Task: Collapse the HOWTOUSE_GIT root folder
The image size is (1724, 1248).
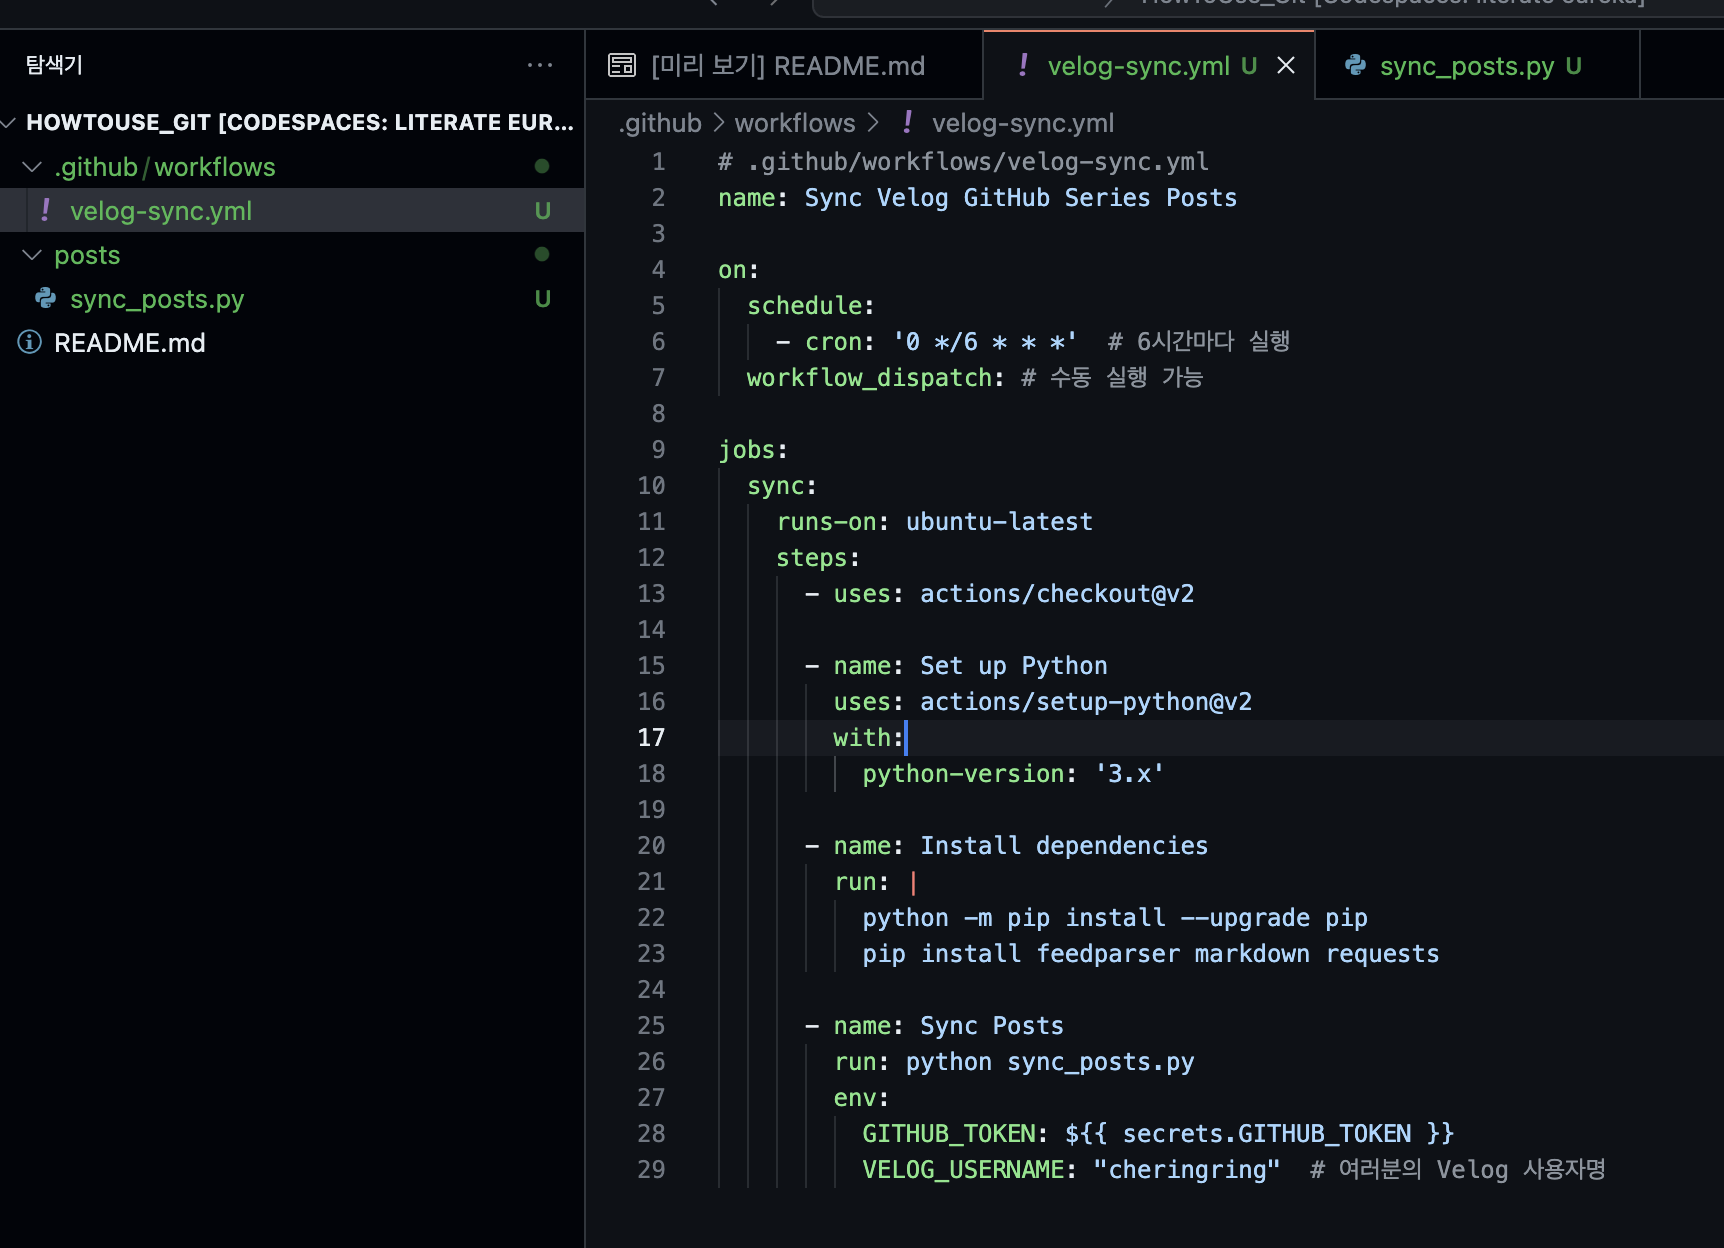Action: tap(9, 122)
